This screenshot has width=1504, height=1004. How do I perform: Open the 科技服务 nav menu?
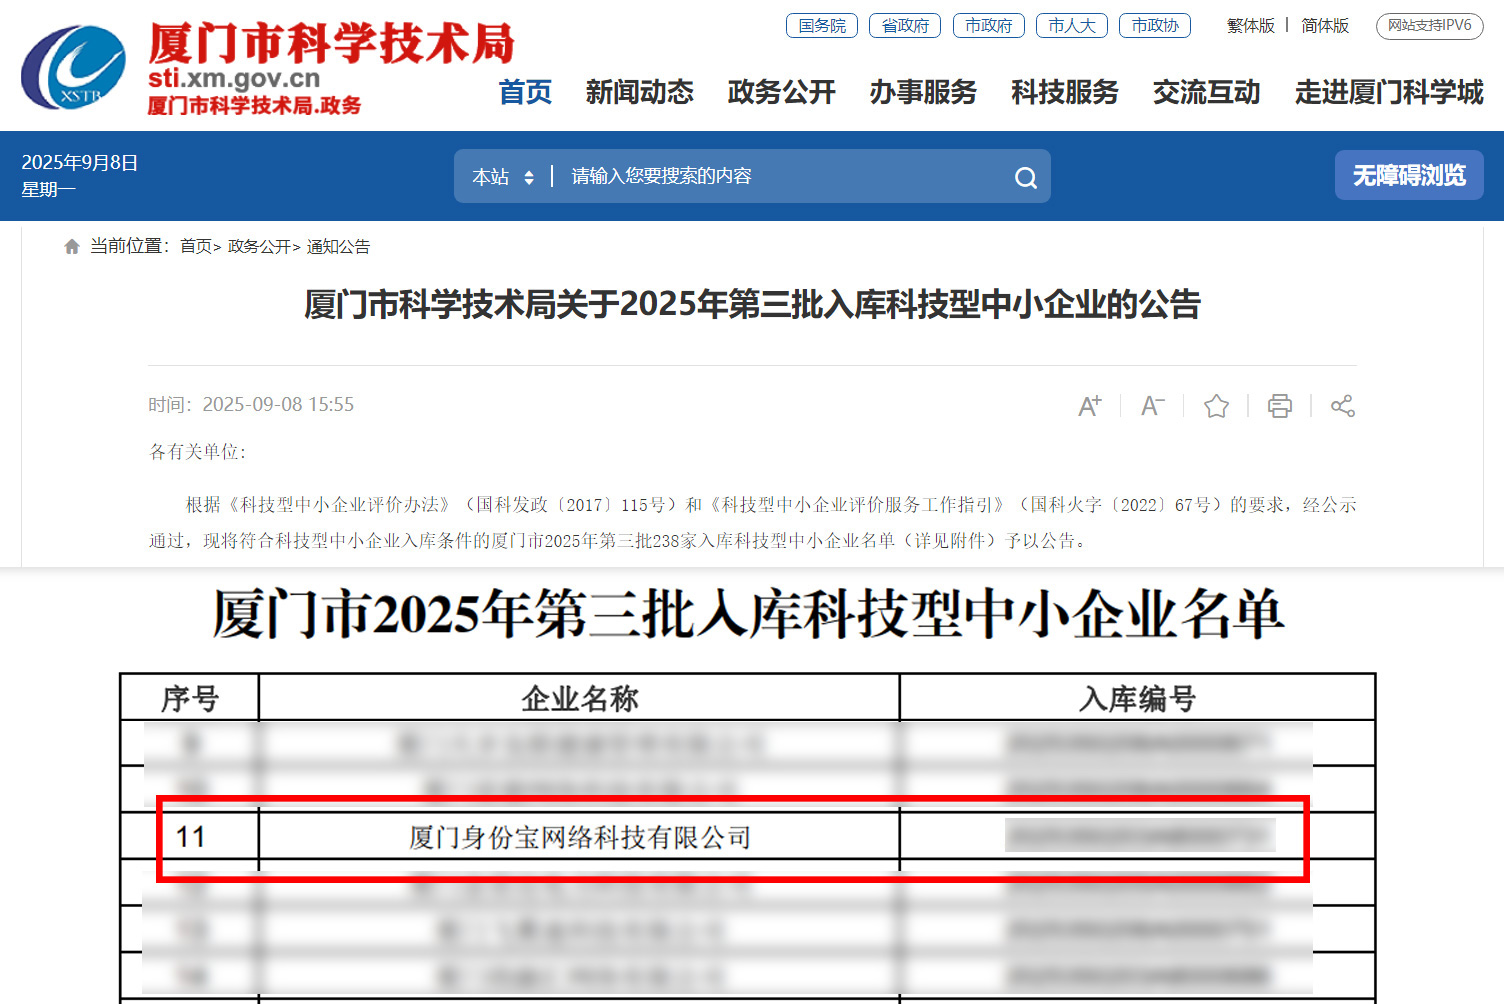[1065, 92]
